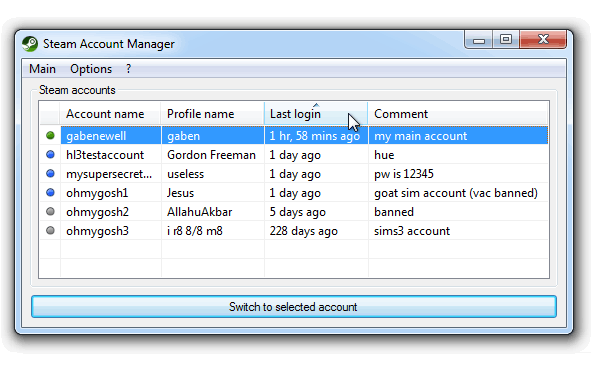Open the question mark help menu
Screen dimensions: 592x371
pyautogui.click(x=128, y=69)
